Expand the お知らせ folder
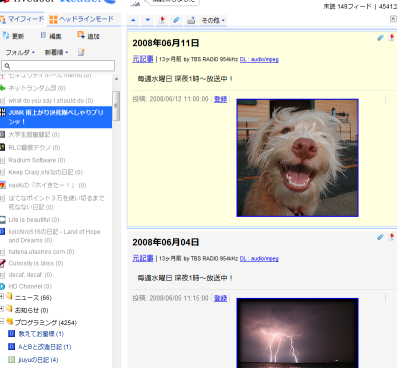The width and height of the screenshot is (397, 368). (2, 309)
